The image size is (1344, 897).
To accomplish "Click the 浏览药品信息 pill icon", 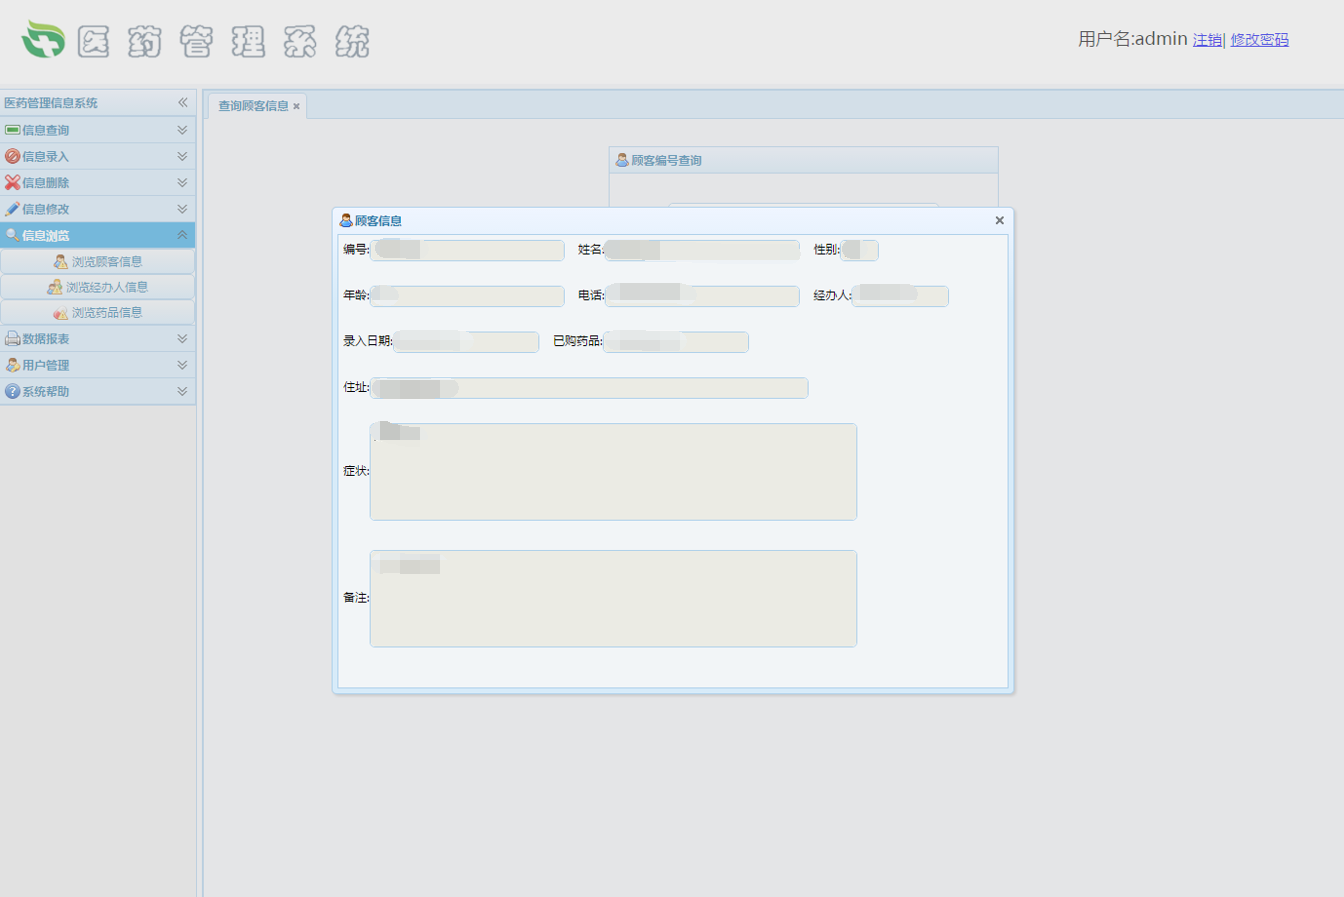I will [x=61, y=313].
